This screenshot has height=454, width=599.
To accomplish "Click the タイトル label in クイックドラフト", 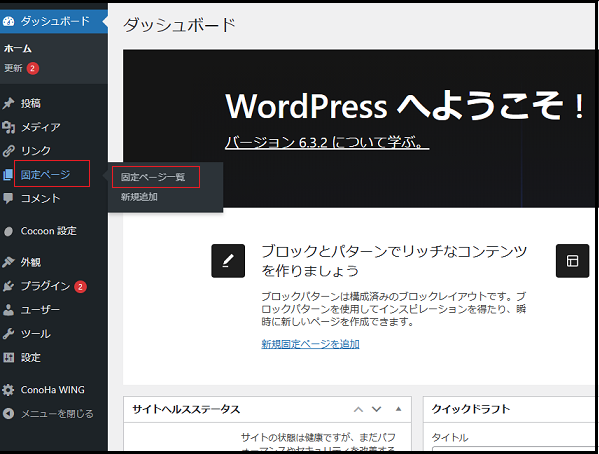I will click(x=450, y=437).
